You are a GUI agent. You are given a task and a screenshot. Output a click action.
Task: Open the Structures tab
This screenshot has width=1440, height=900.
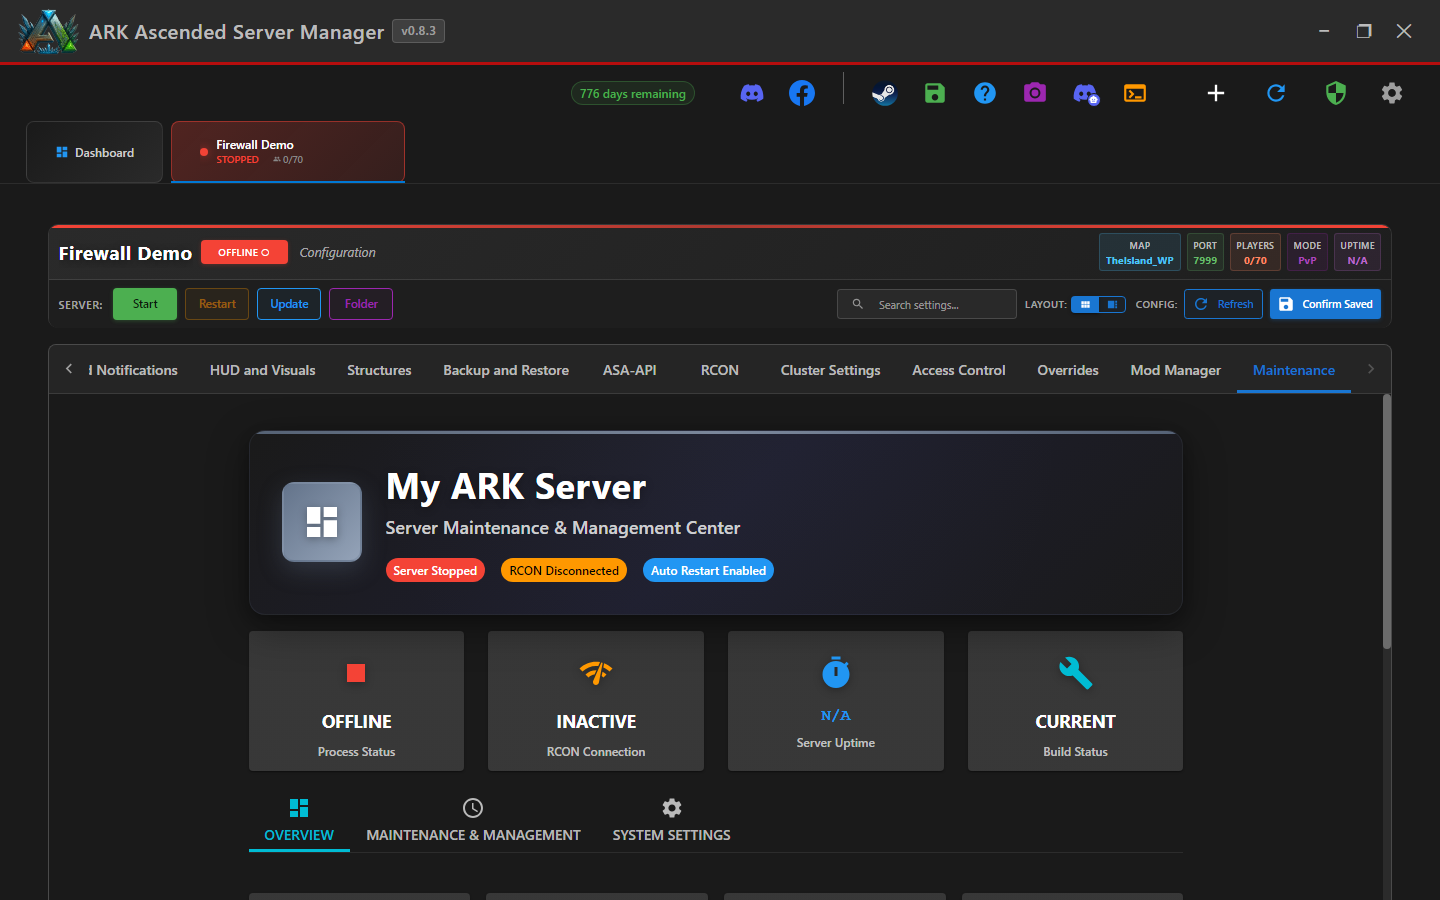(x=379, y=370)
